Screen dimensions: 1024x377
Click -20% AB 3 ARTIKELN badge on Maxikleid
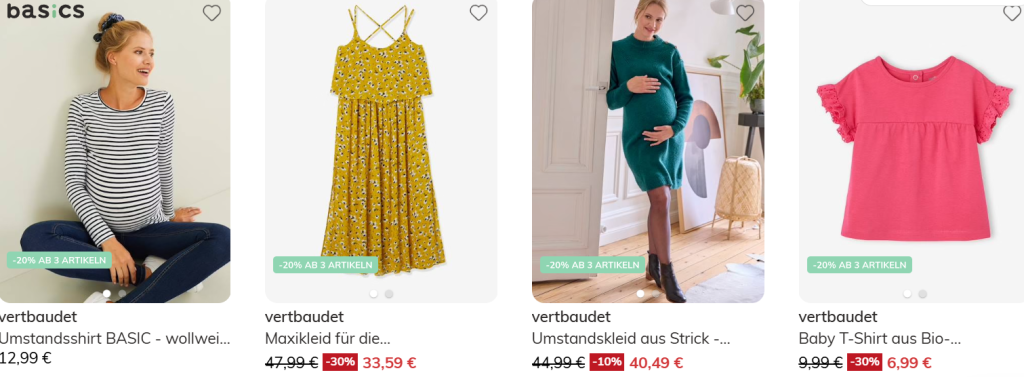pyautogui.click(x=325, y=265)
